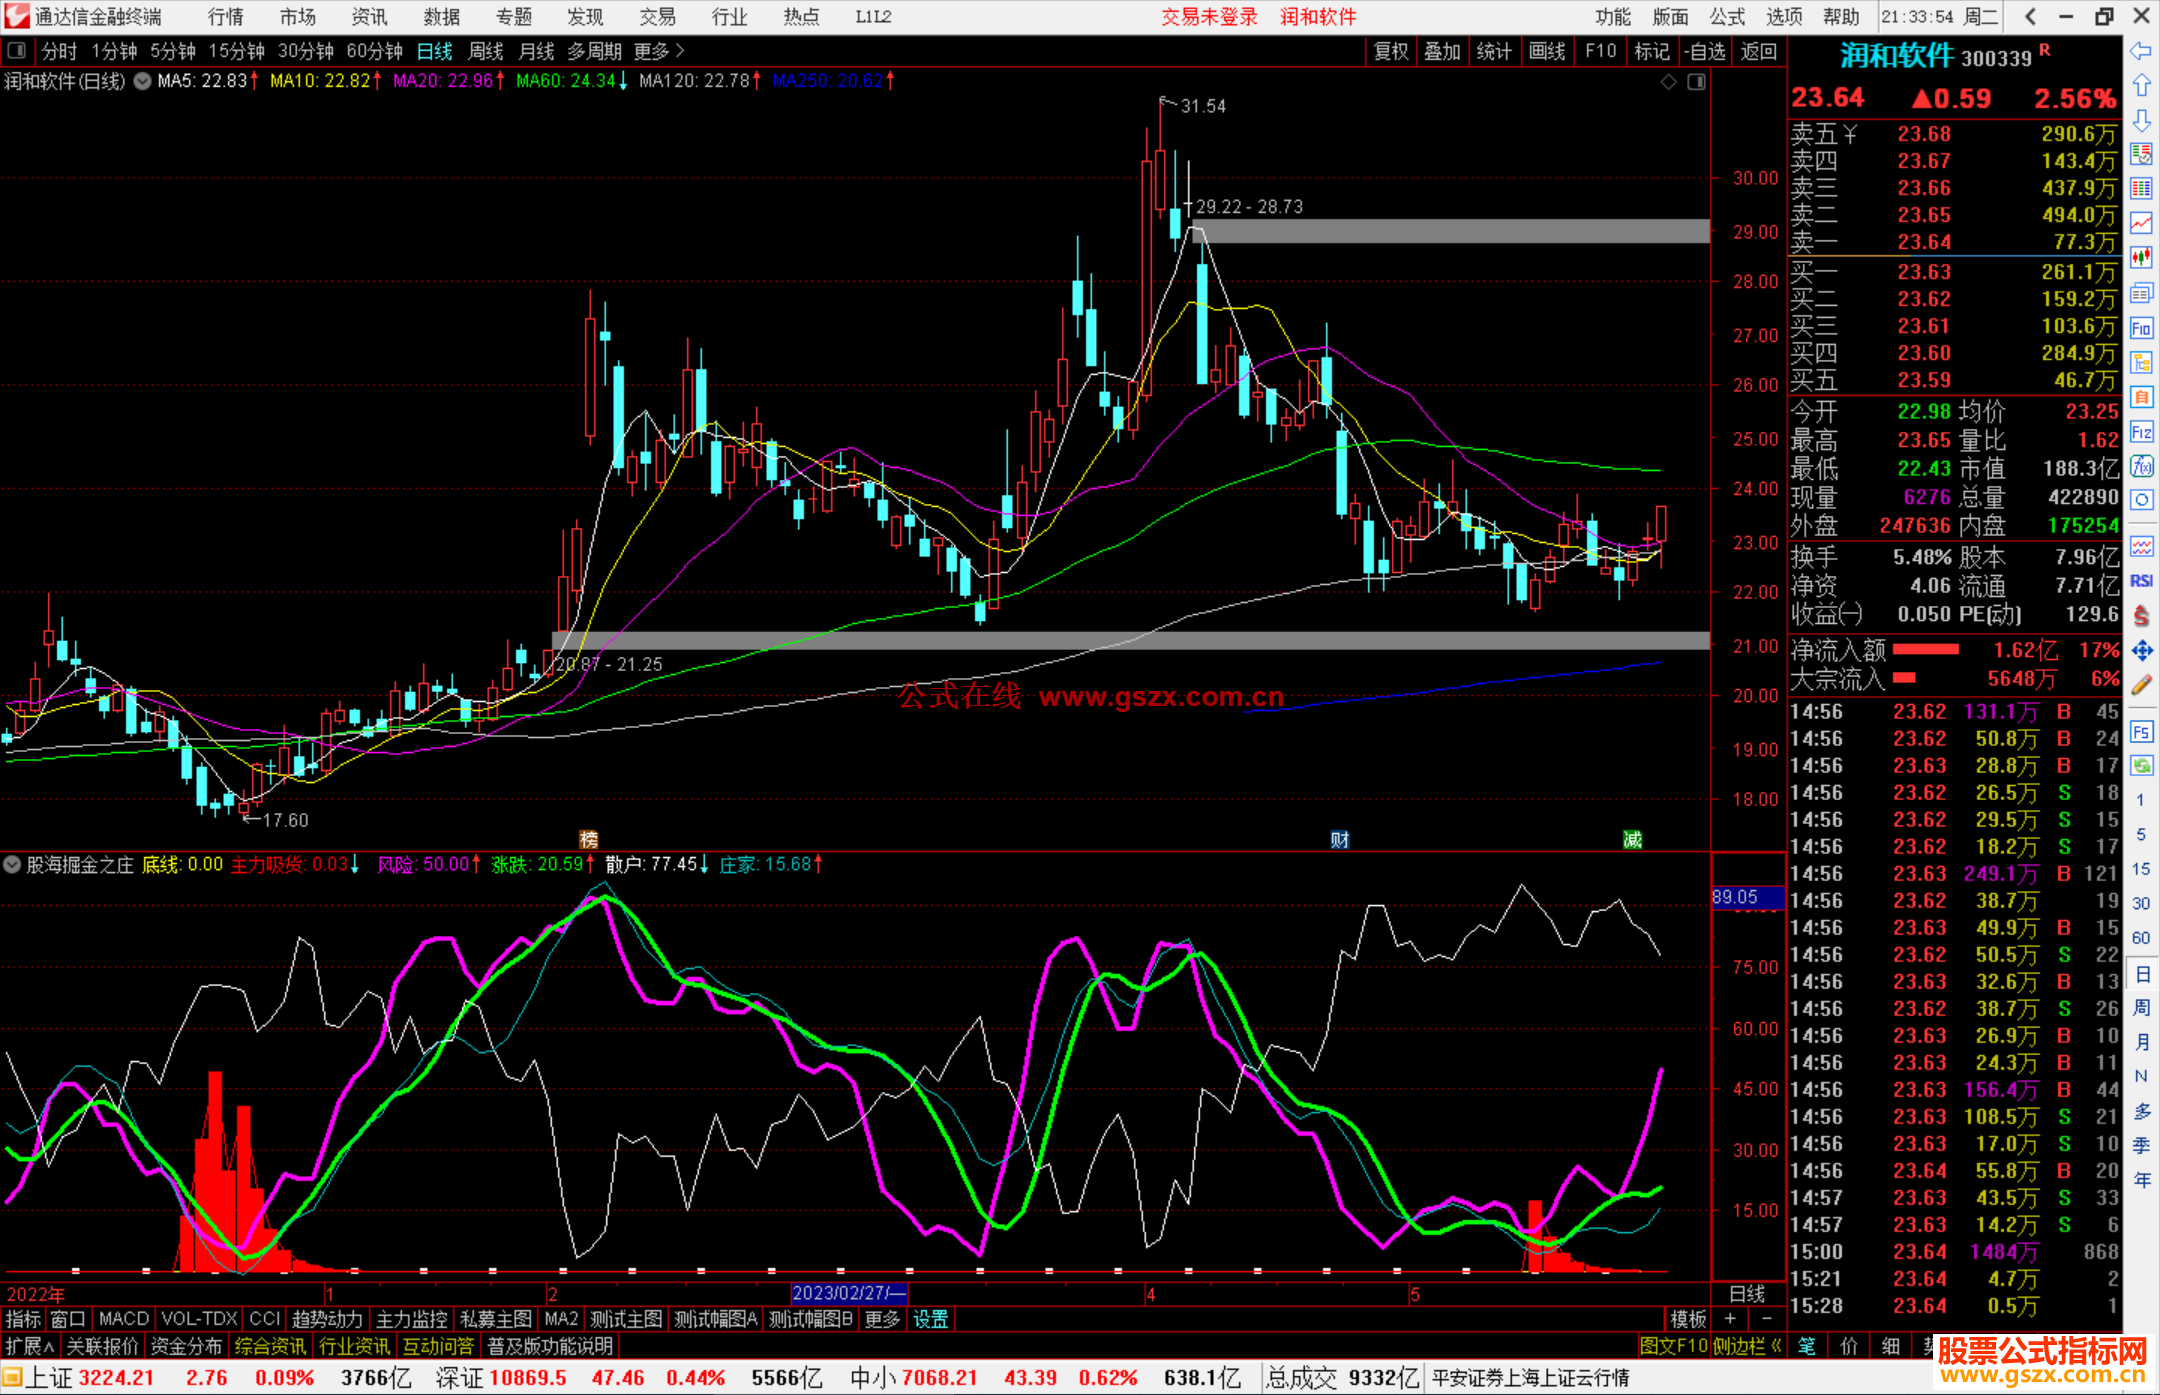Click the blue left arrow back icon

[x=2141, y=51]
